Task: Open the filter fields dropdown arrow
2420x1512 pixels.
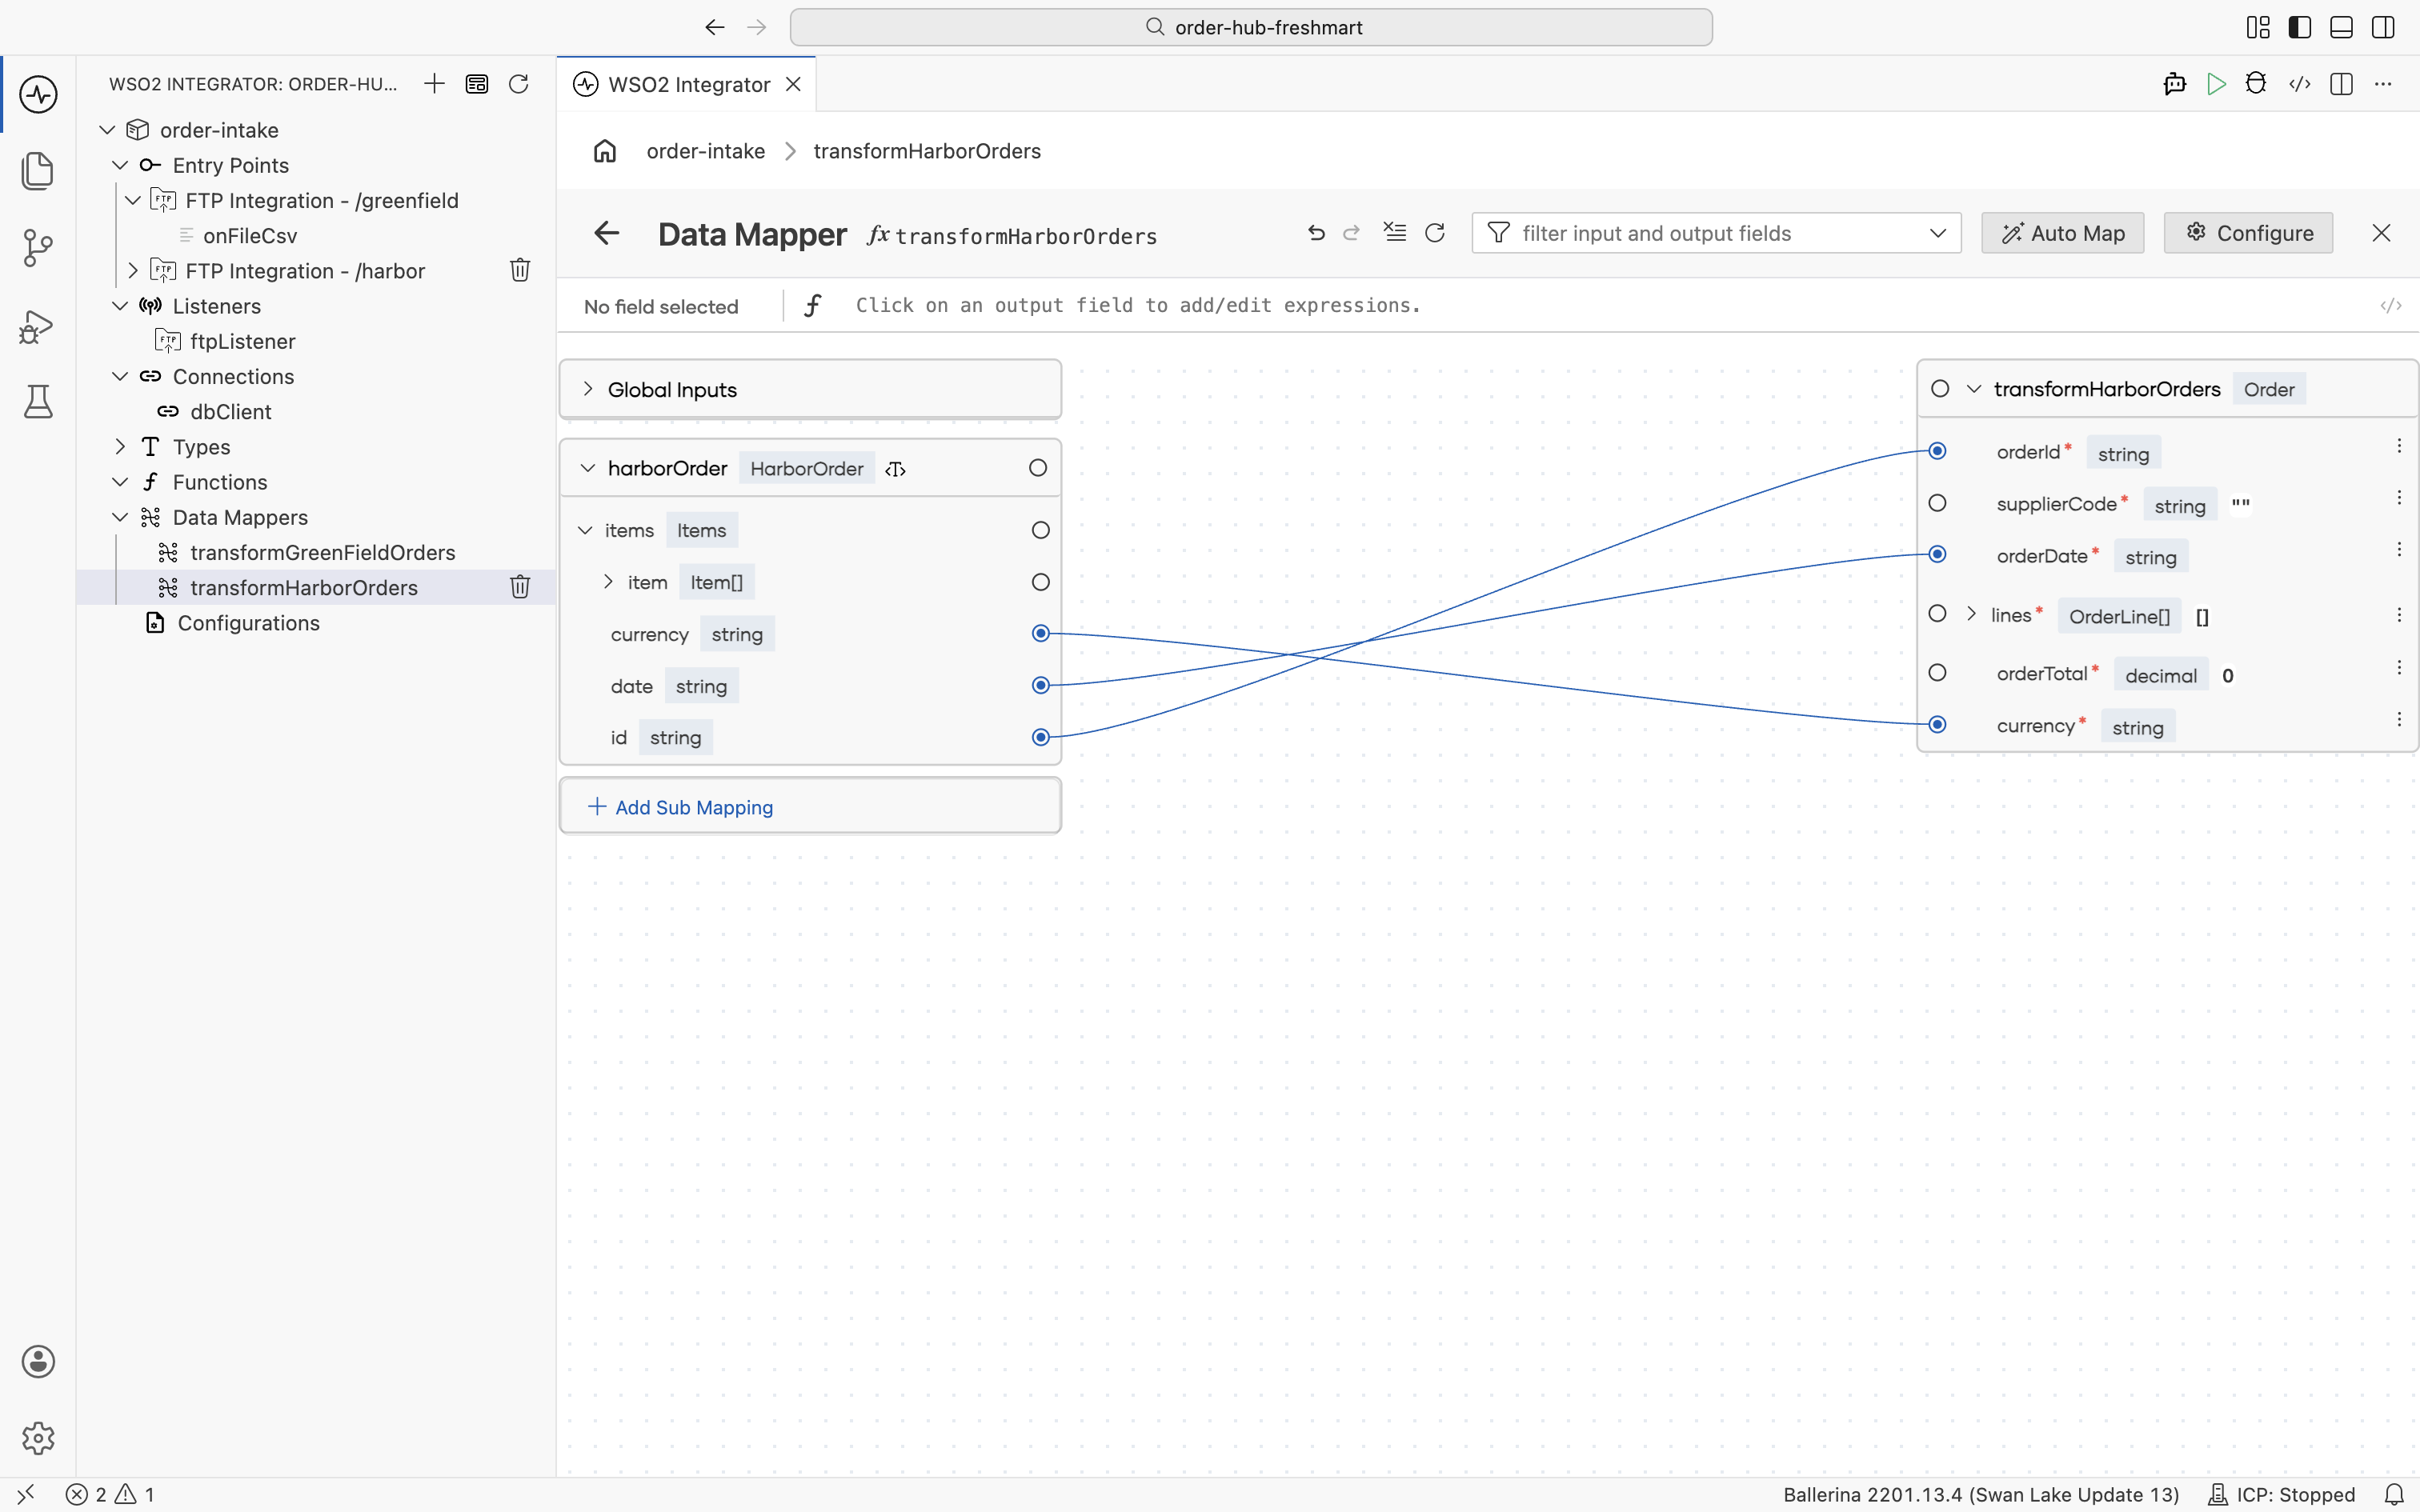Action: 1938,233
